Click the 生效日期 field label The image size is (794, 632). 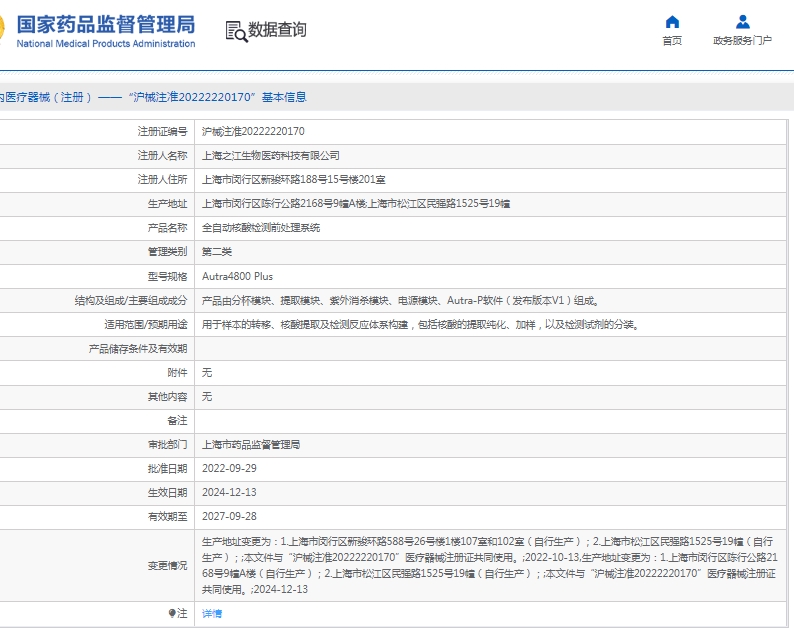click(168, 492)
